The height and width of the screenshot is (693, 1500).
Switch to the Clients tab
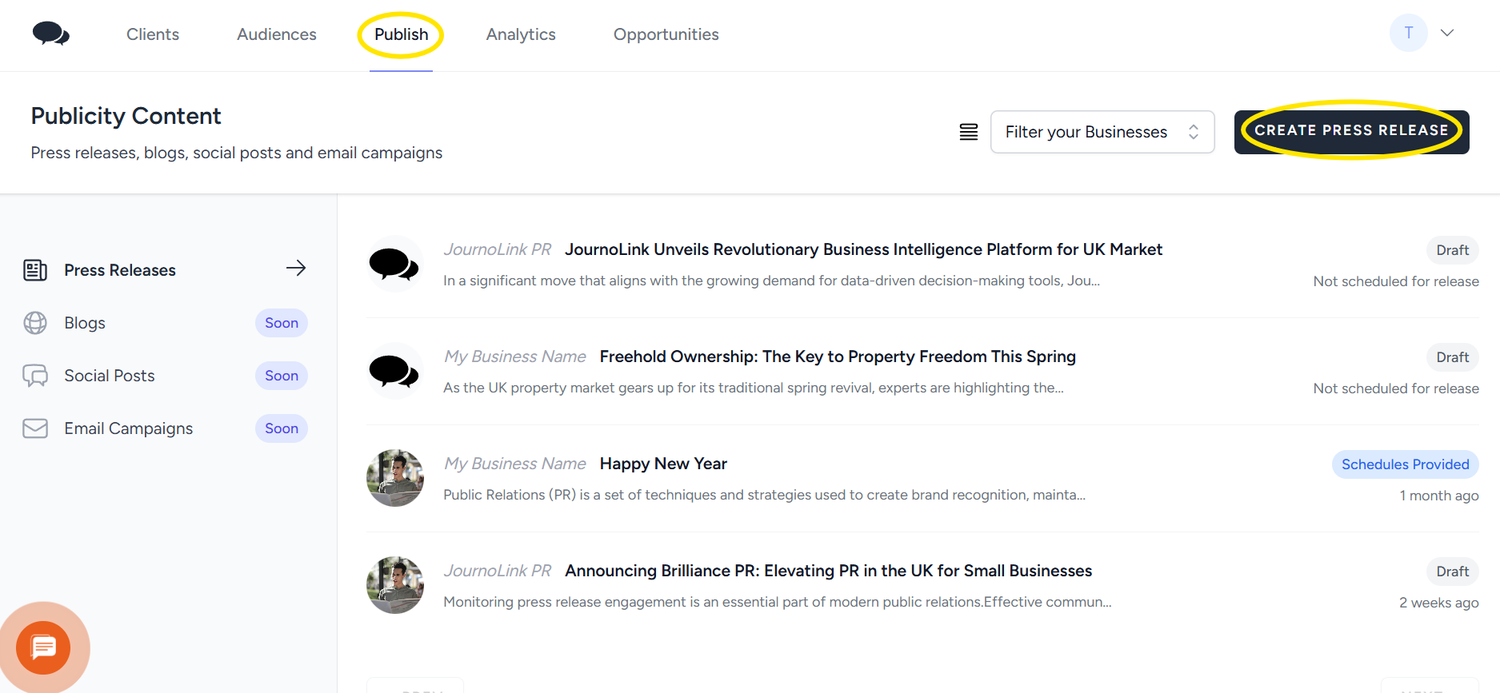tap(153, 34)
